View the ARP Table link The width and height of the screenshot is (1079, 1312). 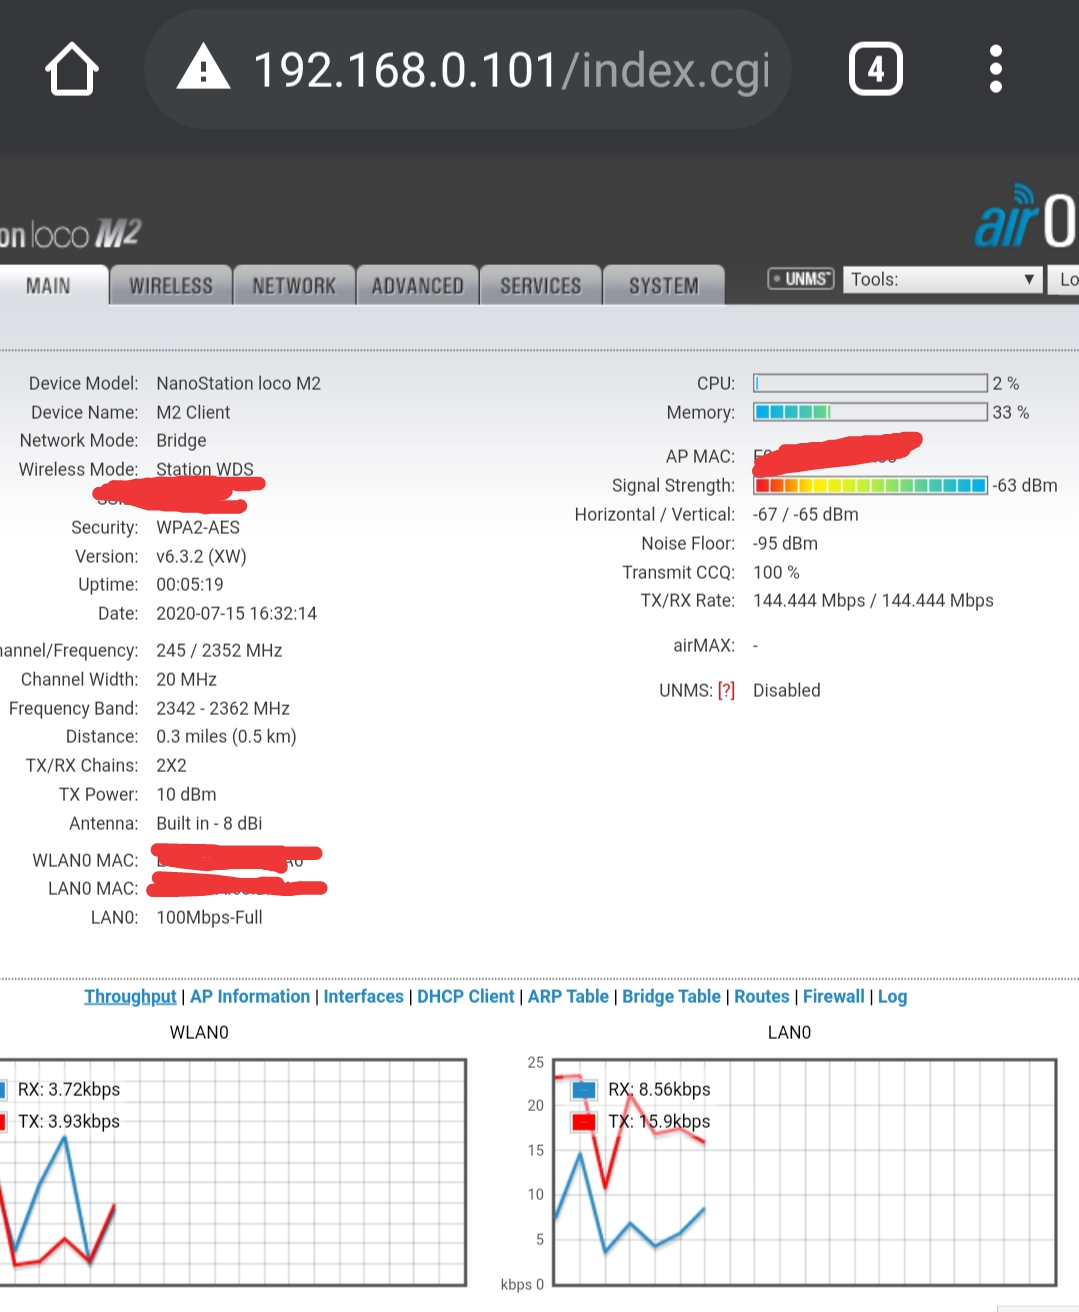(x=568, y=996)
